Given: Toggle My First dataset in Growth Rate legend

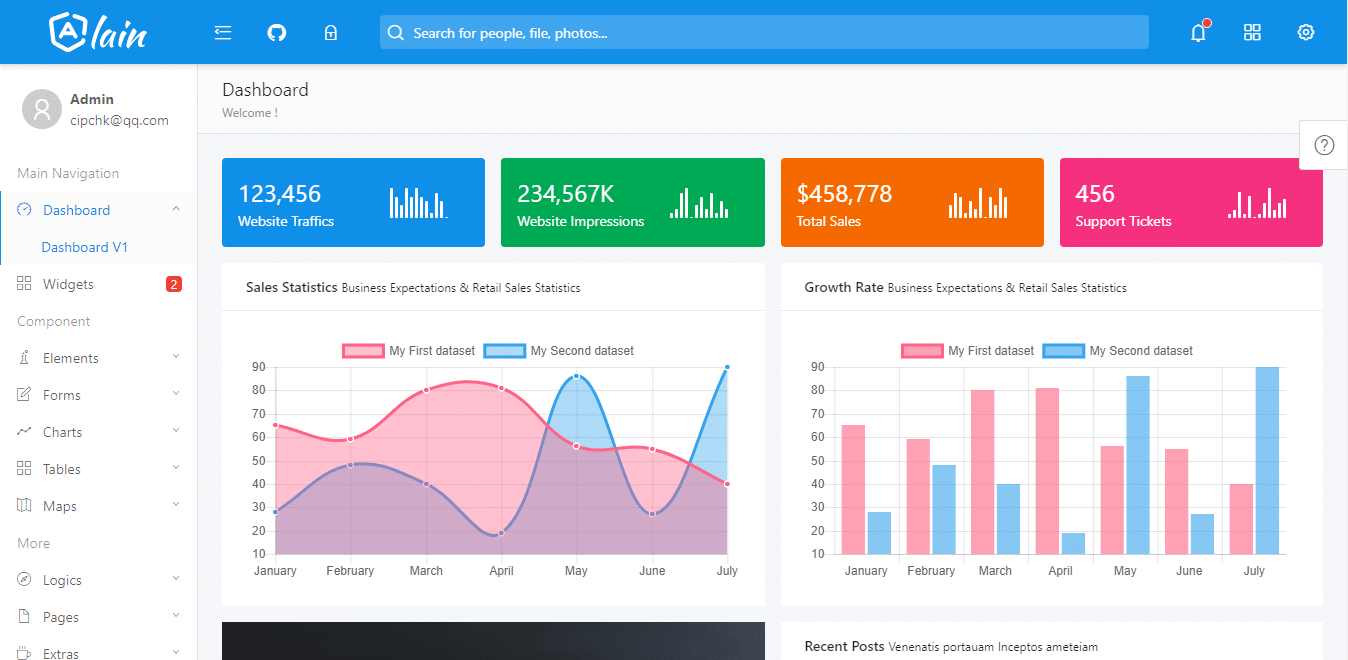Looking at the screenshot, I should coord(968,351).
